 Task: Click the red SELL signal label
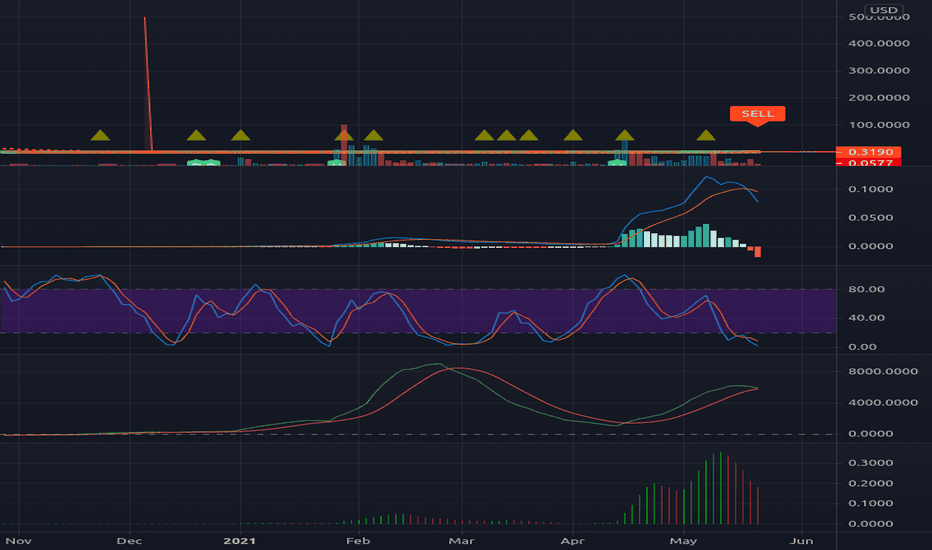[757, 115]
